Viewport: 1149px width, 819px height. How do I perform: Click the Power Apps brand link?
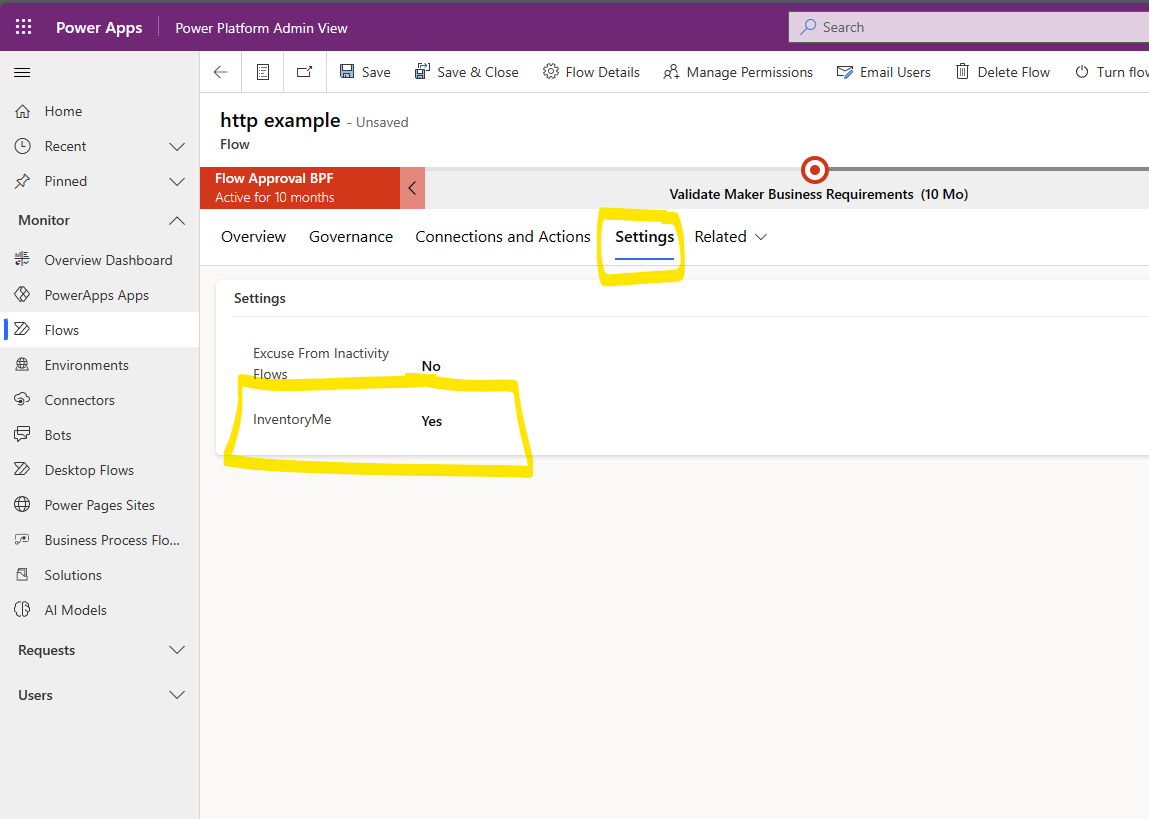pos(99,27)
